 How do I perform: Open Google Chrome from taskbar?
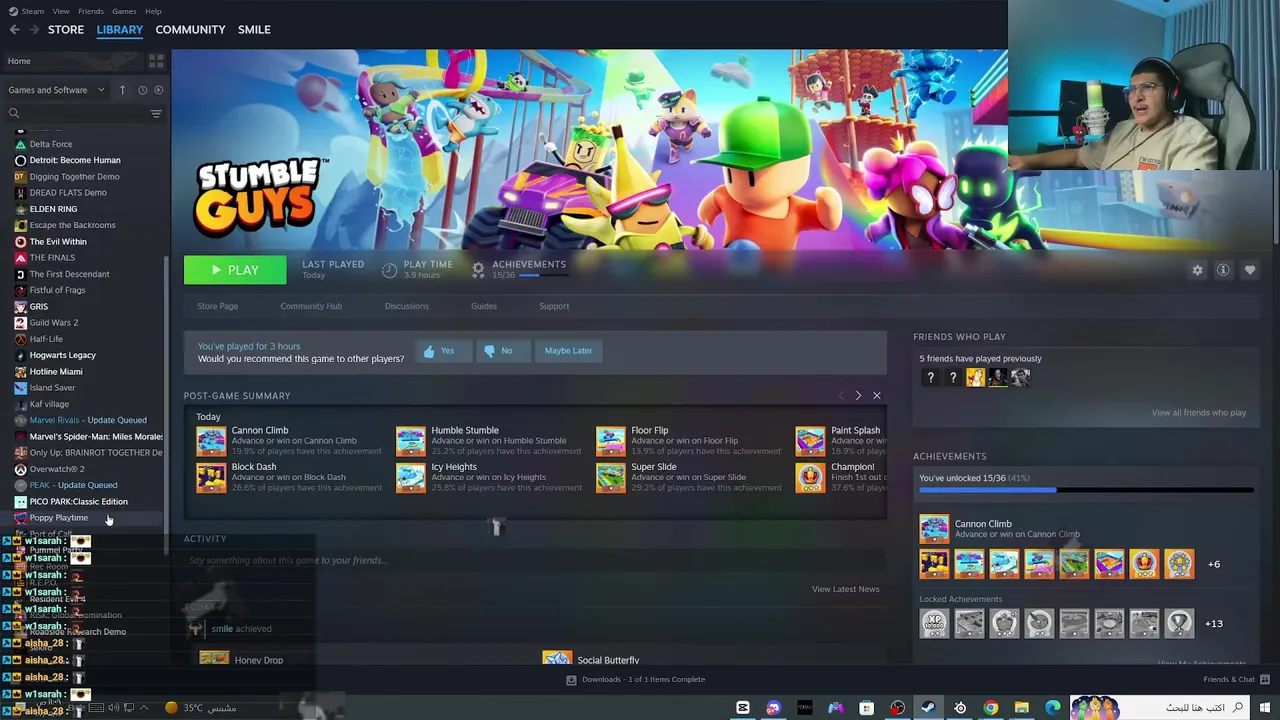click(990, 708)
